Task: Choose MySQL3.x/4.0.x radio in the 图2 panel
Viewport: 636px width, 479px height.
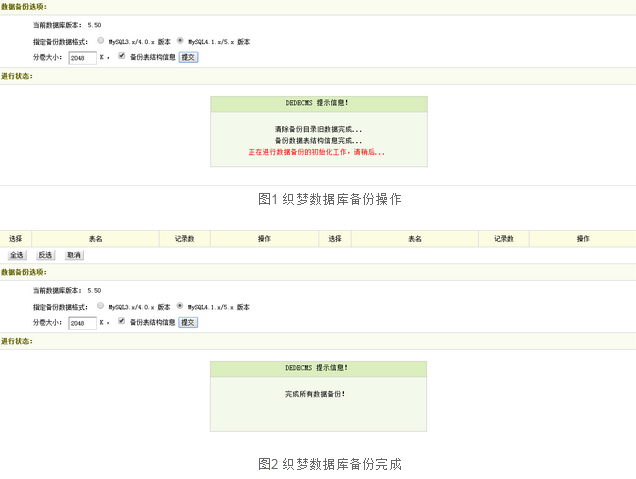Action: (100, 306)
